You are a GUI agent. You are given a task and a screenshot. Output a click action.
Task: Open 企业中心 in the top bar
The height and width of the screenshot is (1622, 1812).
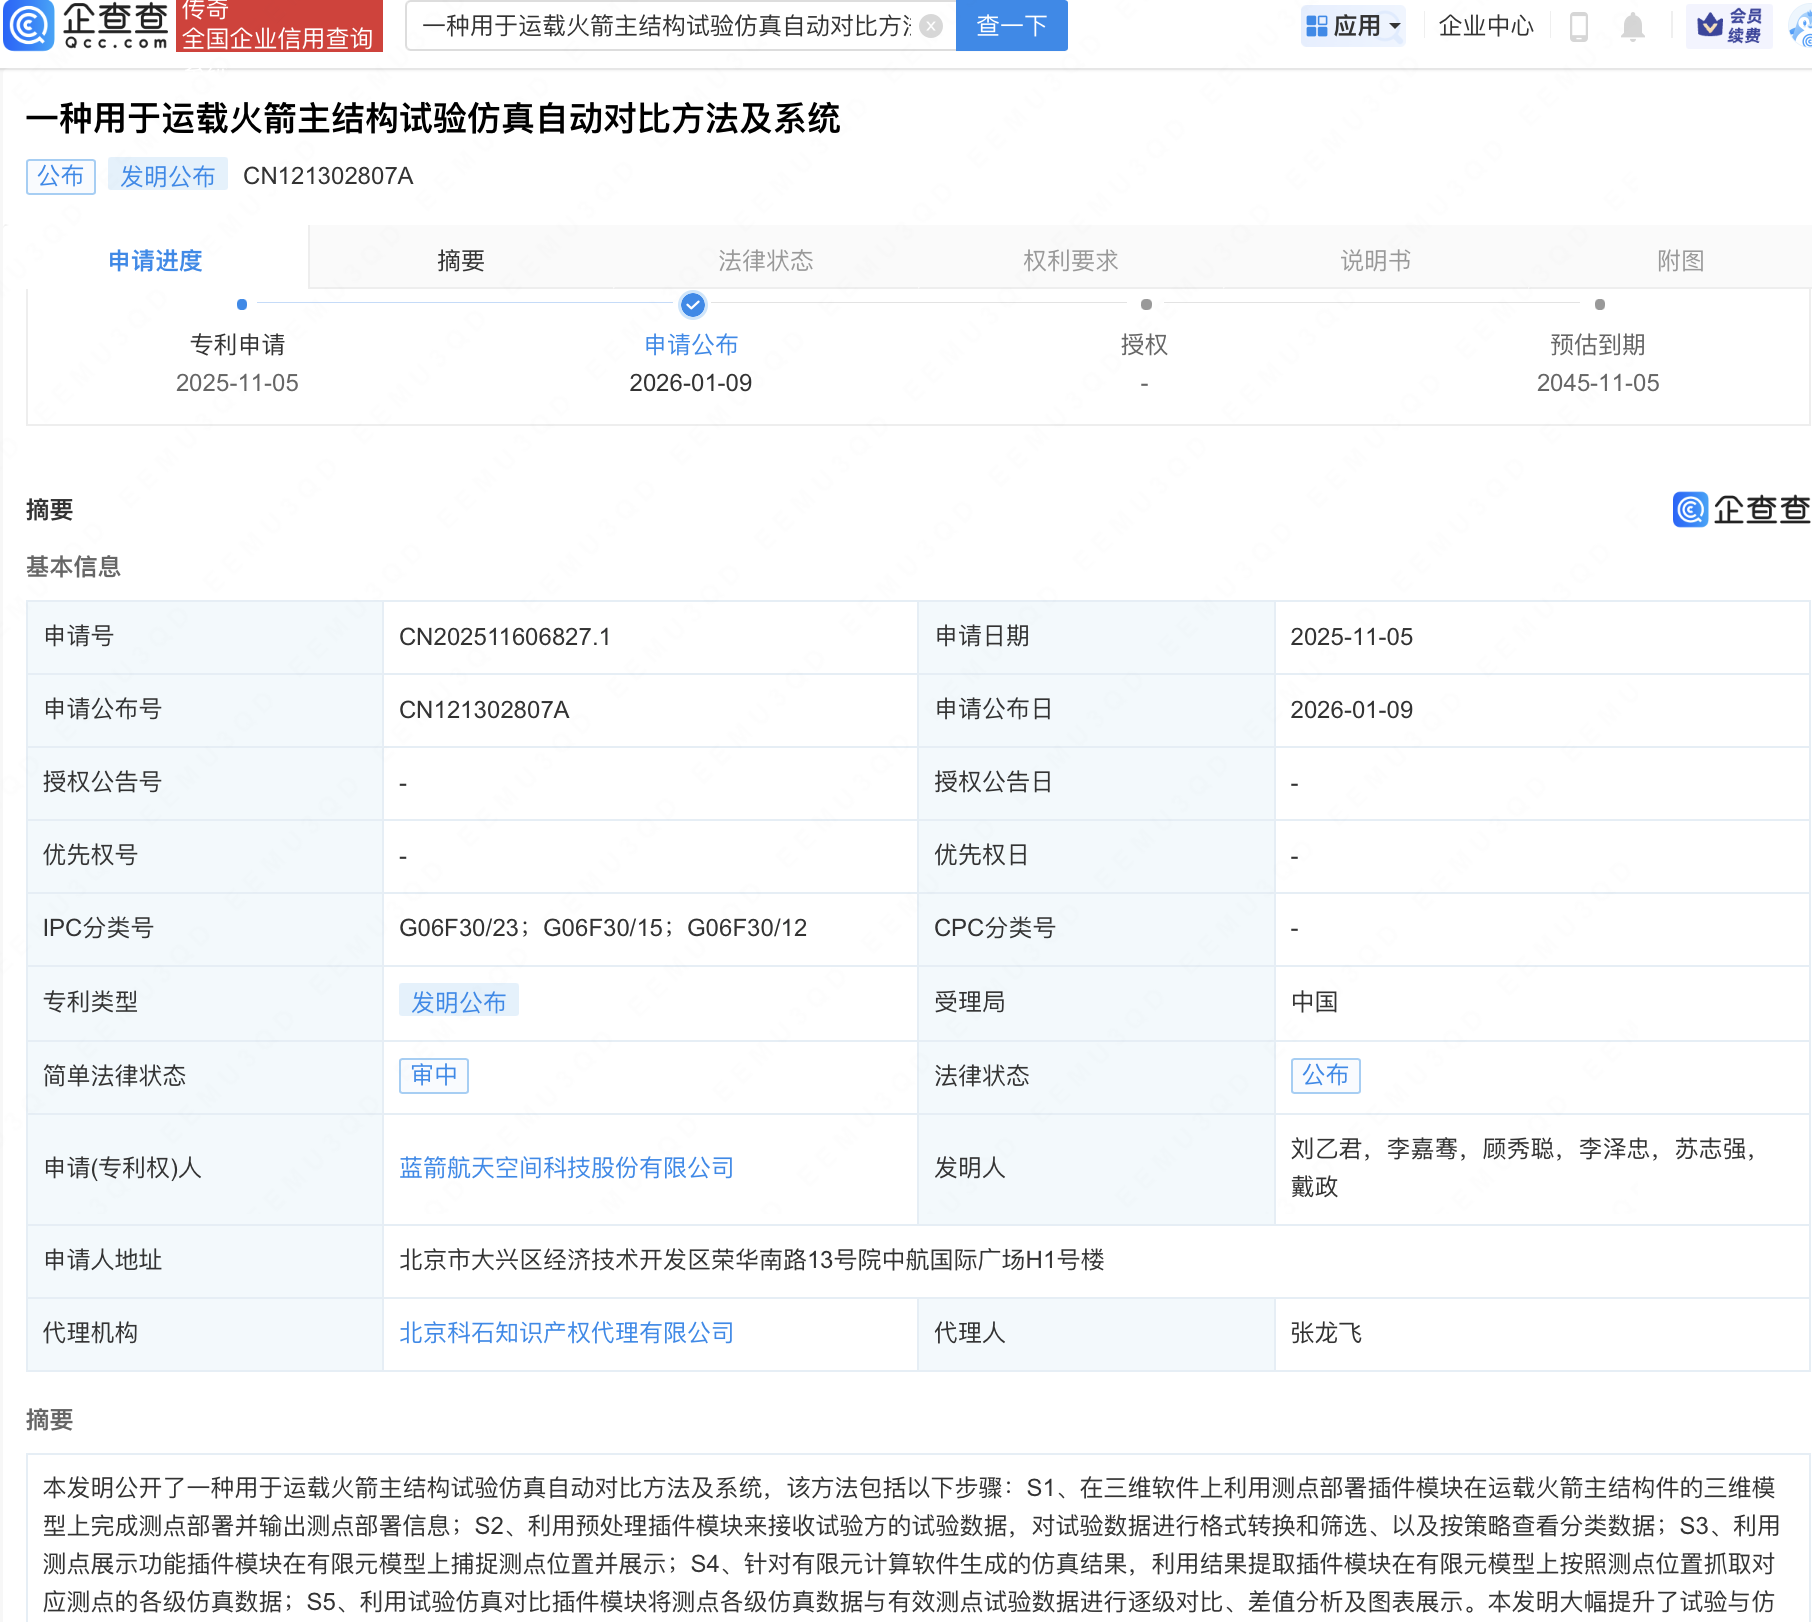[1485, 26]
